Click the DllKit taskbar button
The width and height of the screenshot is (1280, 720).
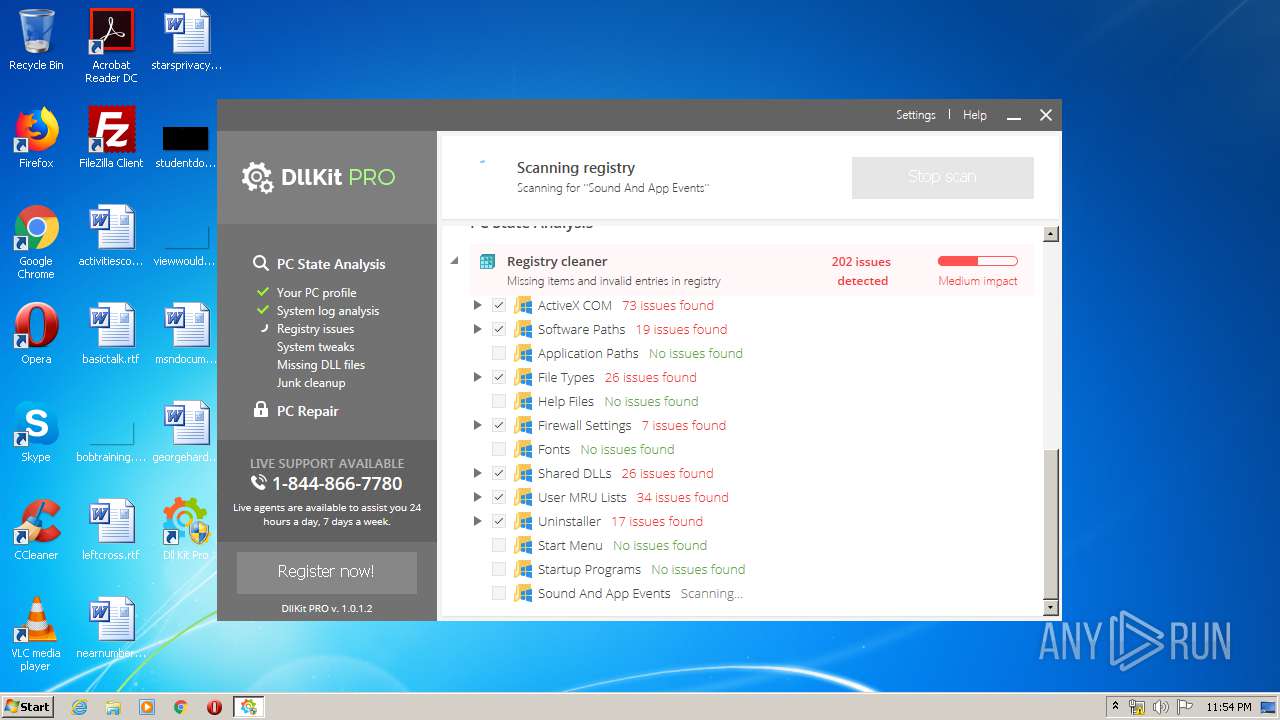(x=248, y=707)
